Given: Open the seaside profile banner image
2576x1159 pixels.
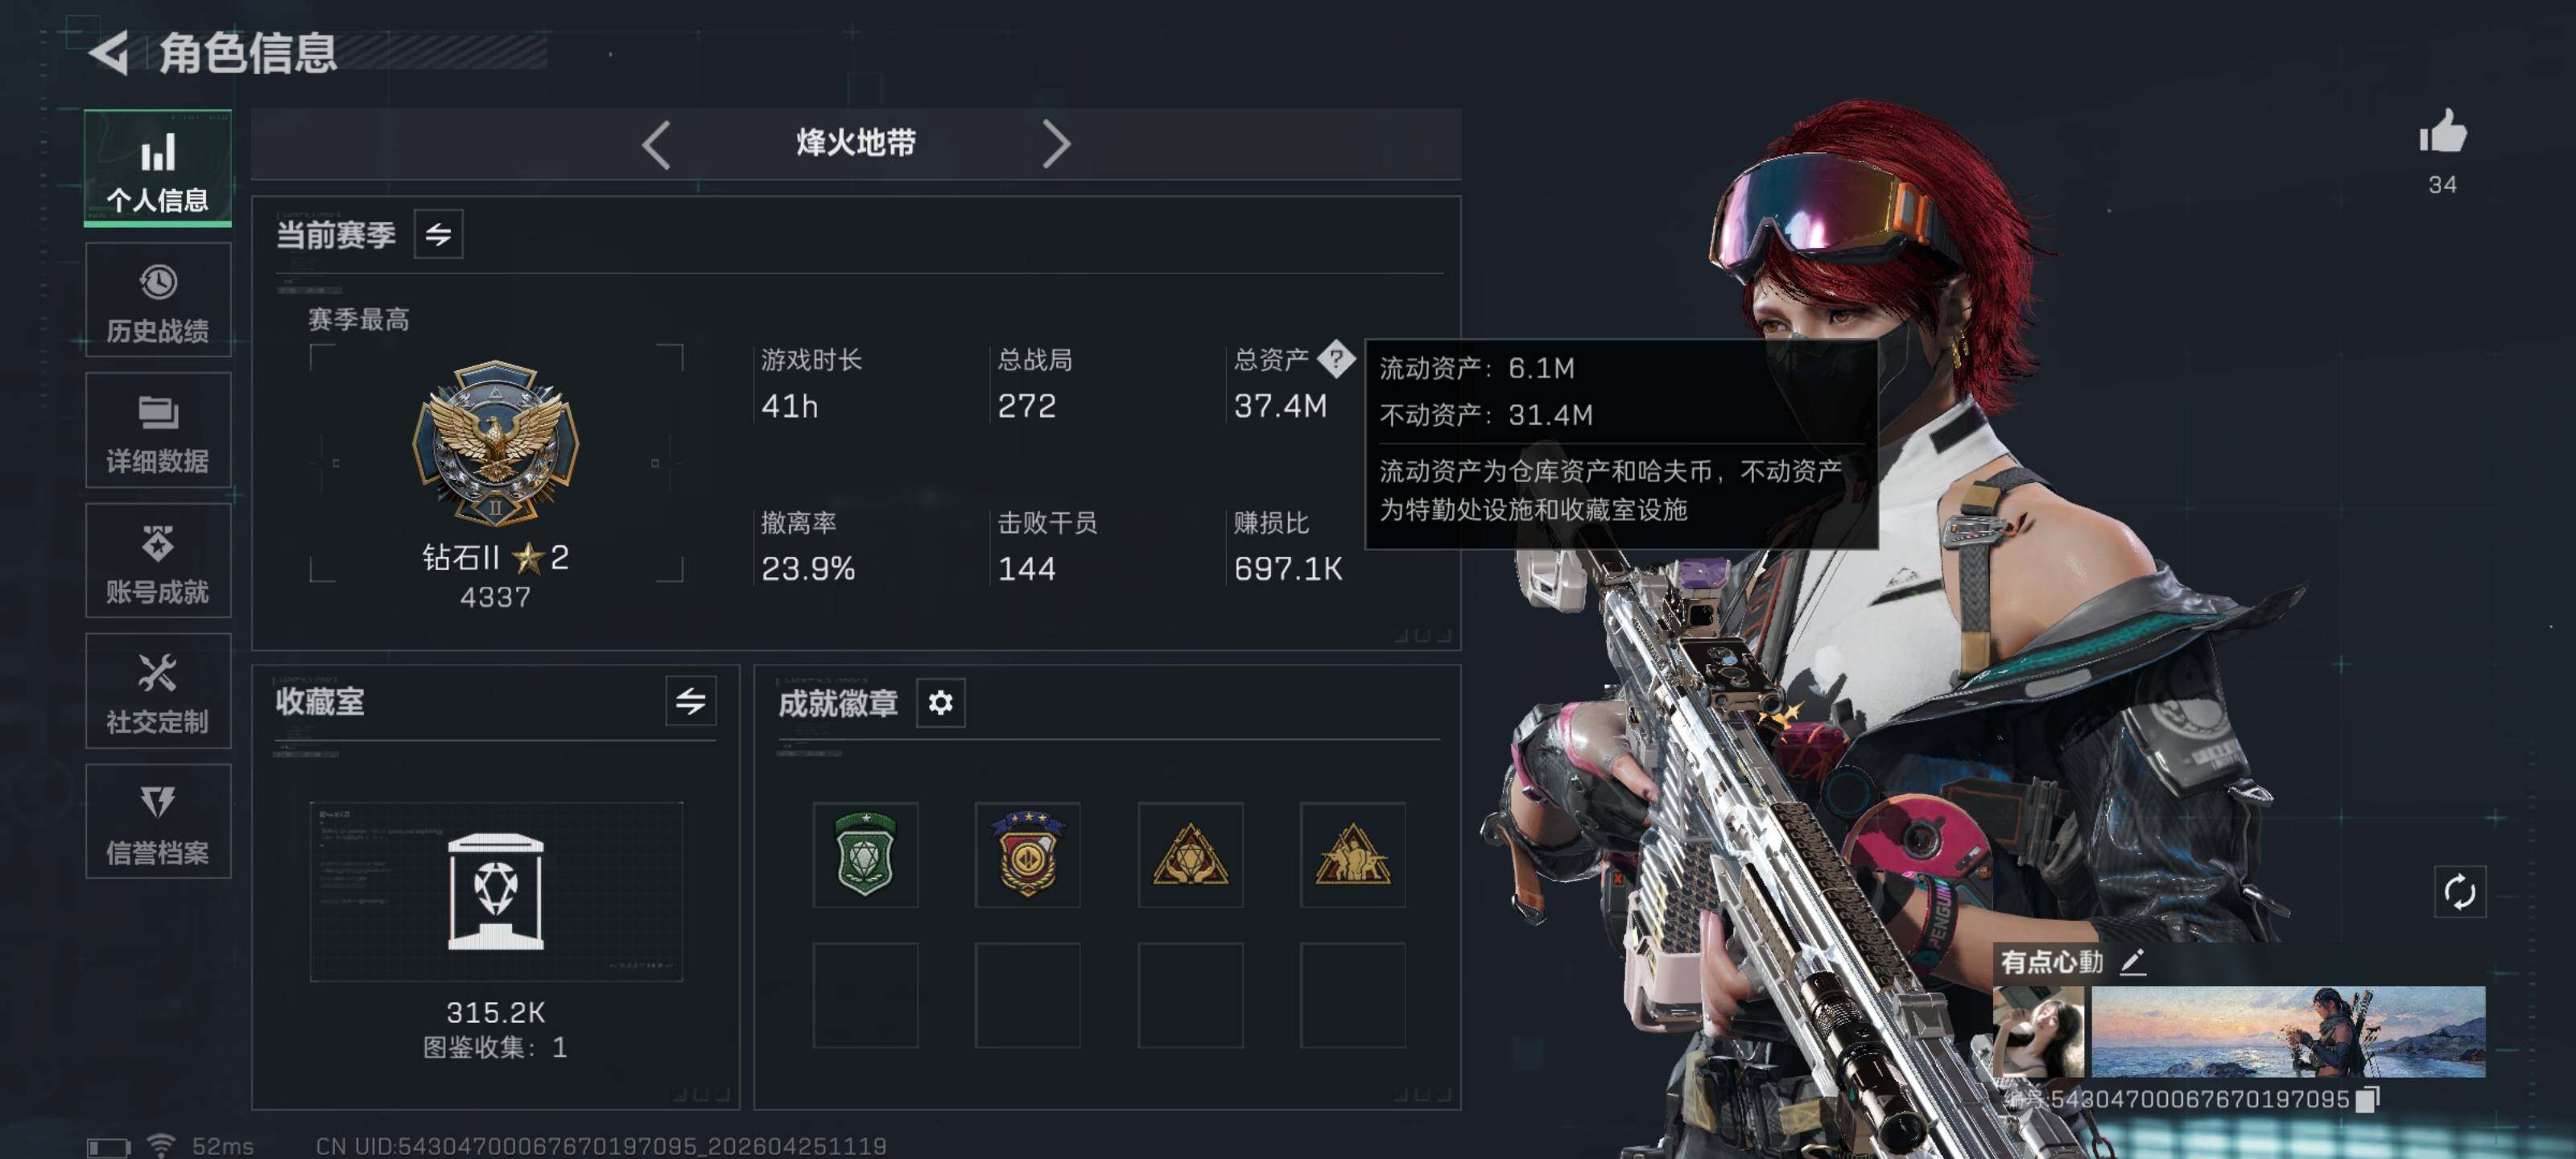Looking at the screenshot, I should 2288,1031.
